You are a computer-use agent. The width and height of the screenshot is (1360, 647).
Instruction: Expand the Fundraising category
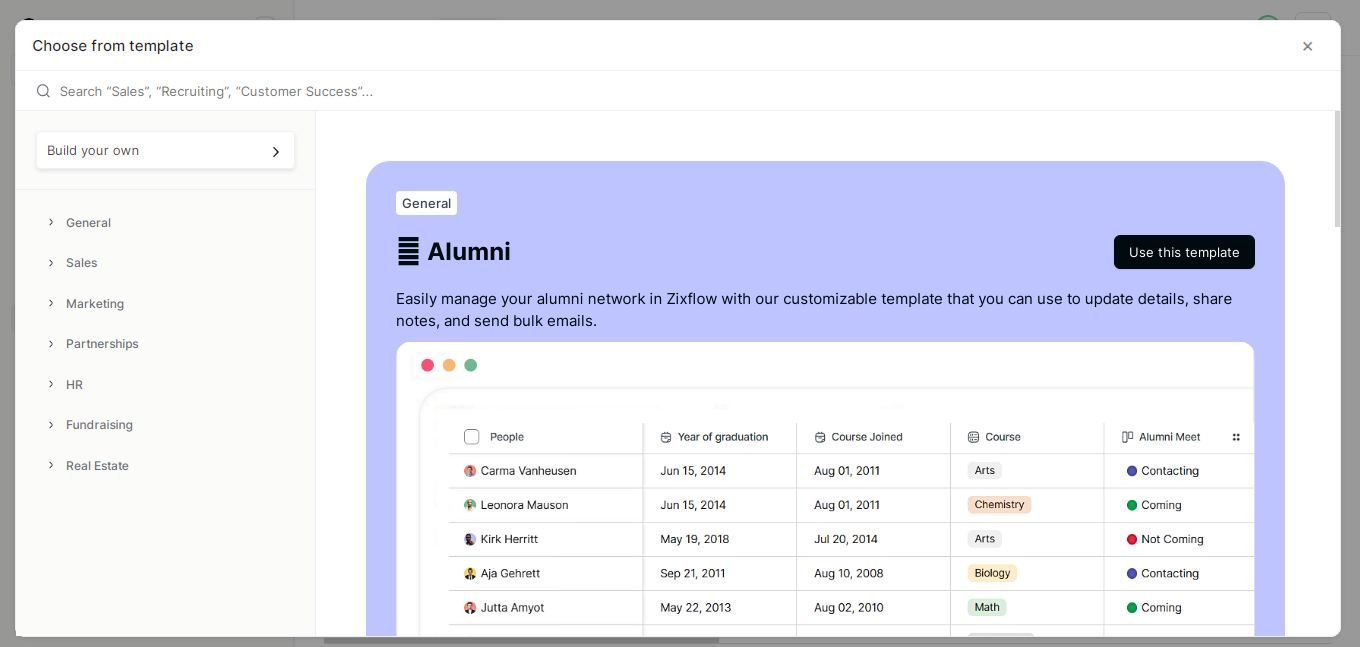(99, 424)
